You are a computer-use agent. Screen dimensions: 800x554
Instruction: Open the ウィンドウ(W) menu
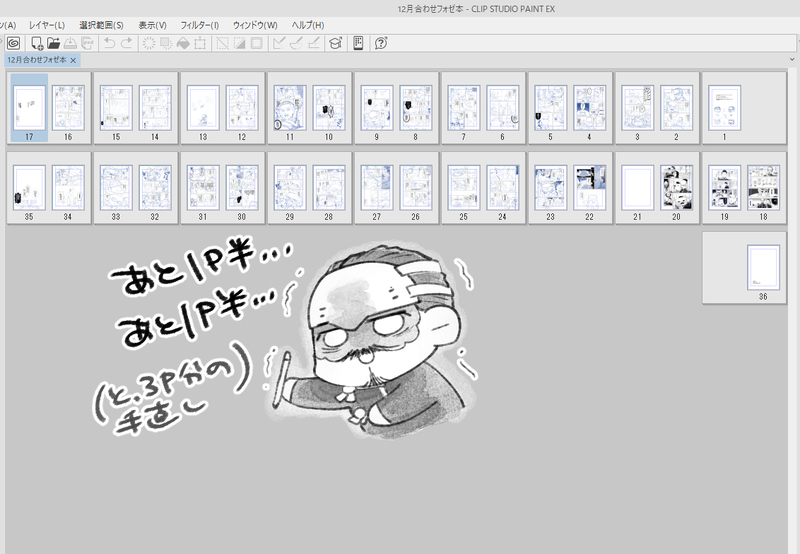click(x=255, y=24)
